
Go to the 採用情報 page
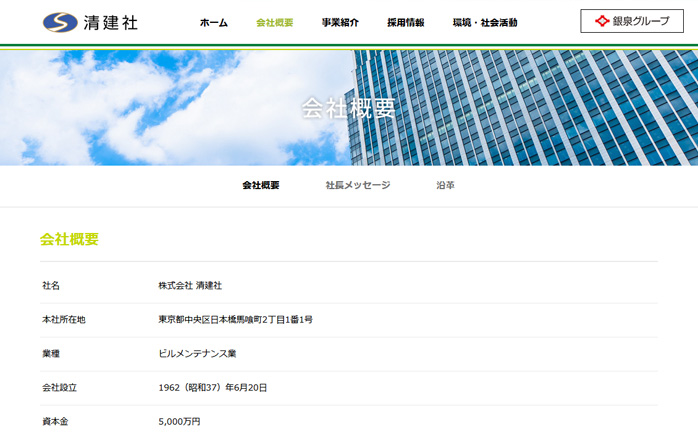pos(406,23)
